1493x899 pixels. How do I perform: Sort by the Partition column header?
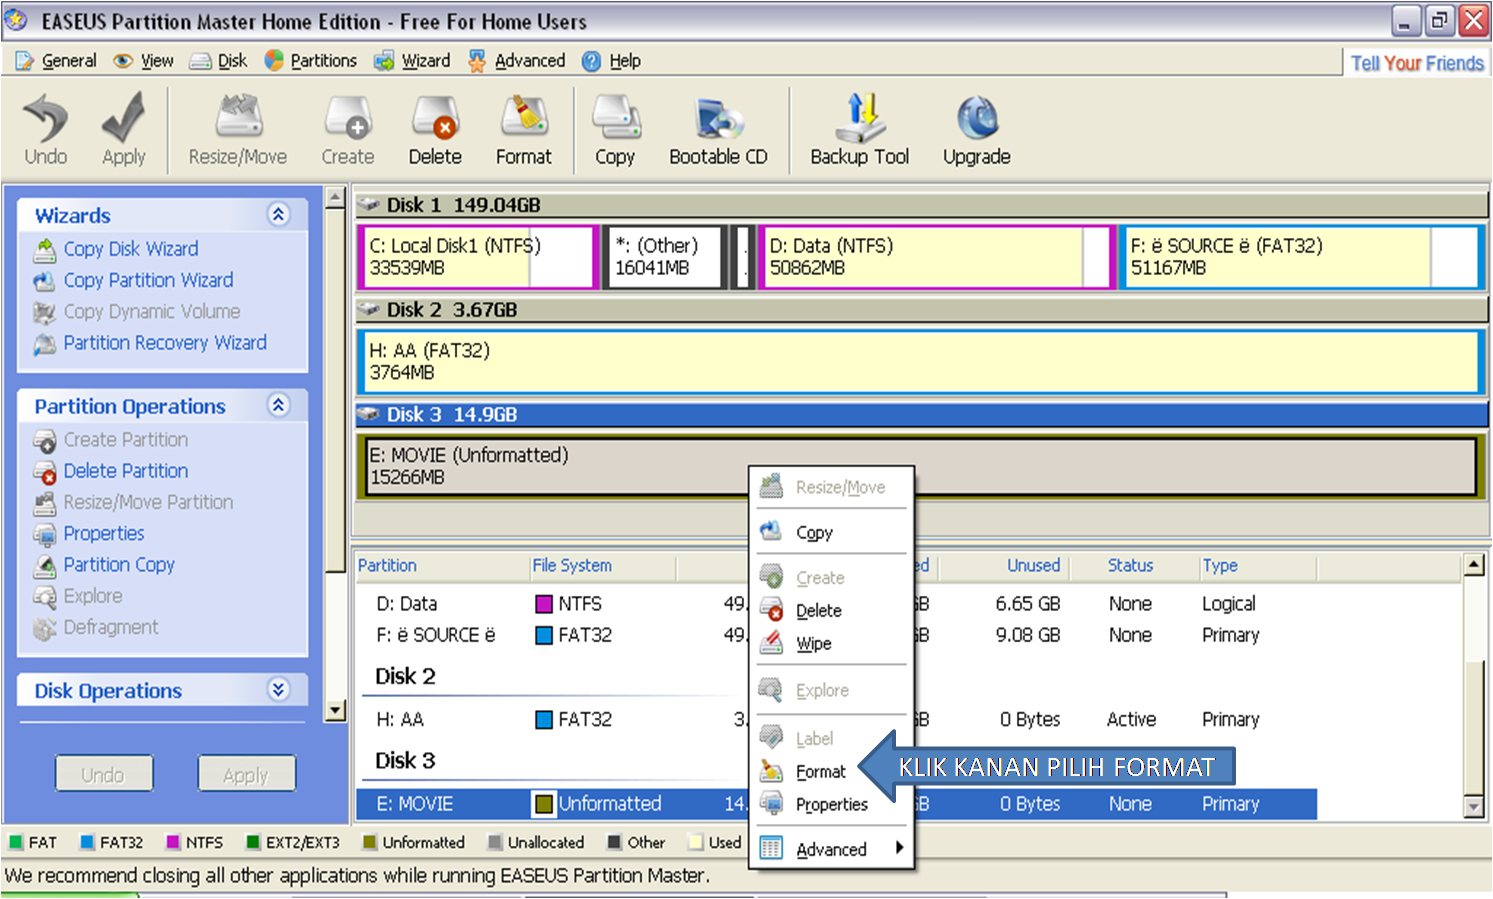pos(442,566)
